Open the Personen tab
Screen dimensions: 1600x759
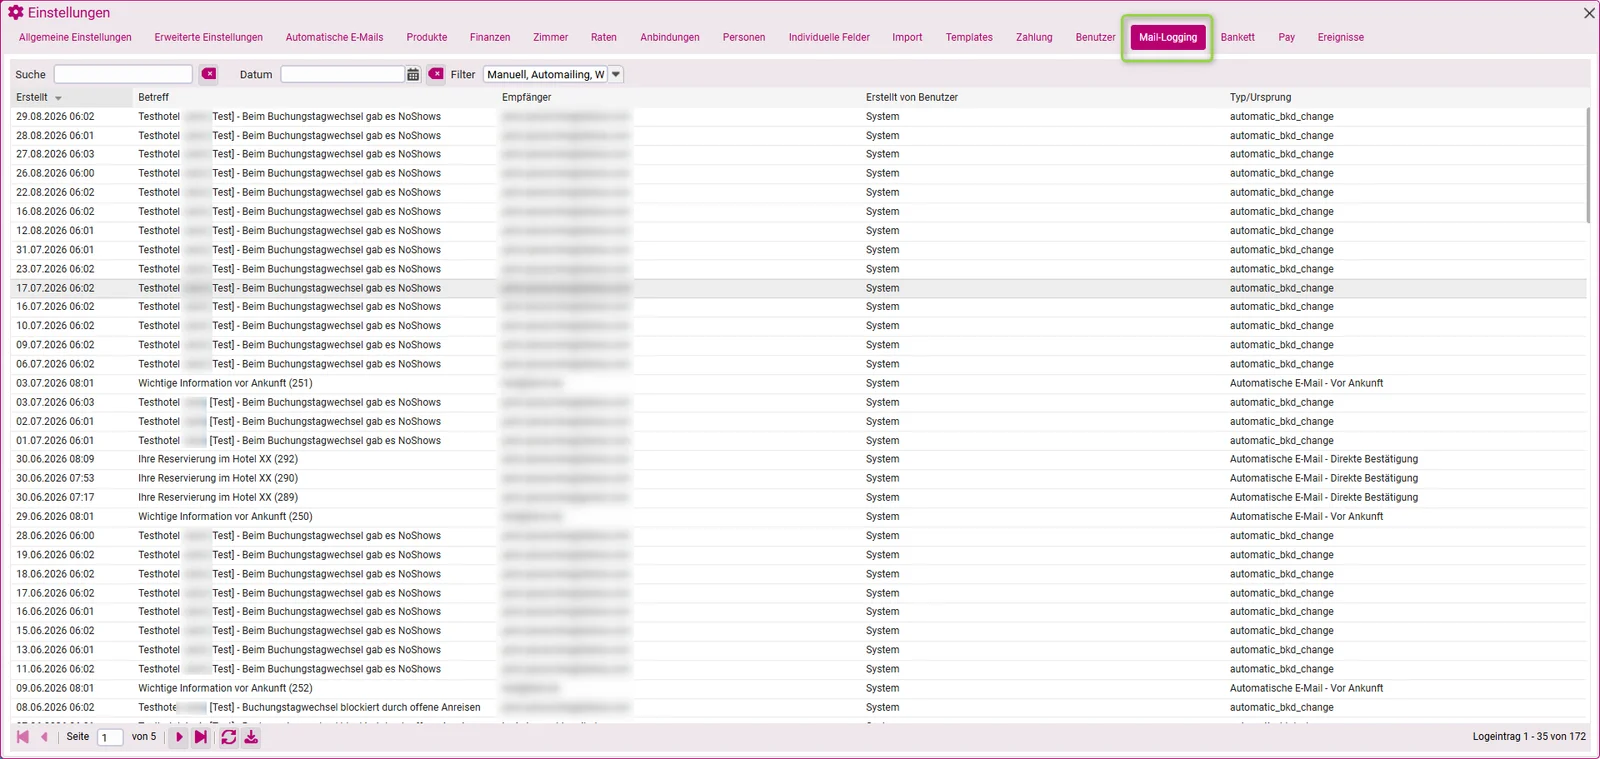[x=744, y=37]
